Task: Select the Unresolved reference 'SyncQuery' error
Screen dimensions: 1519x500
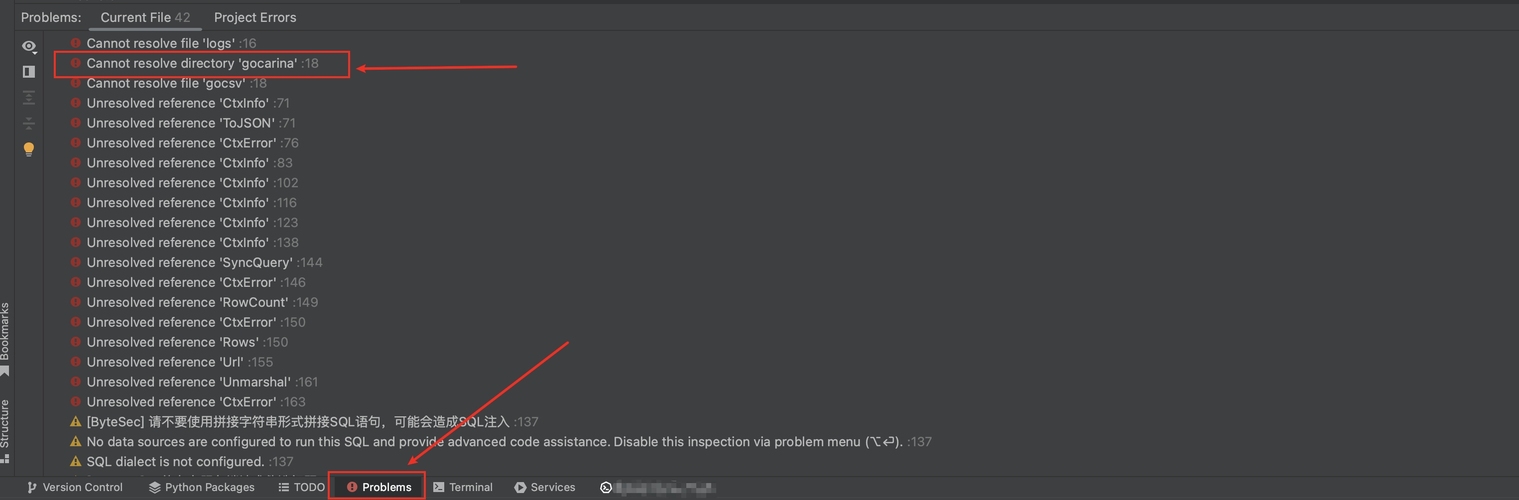Action: (x=205, y=262)
